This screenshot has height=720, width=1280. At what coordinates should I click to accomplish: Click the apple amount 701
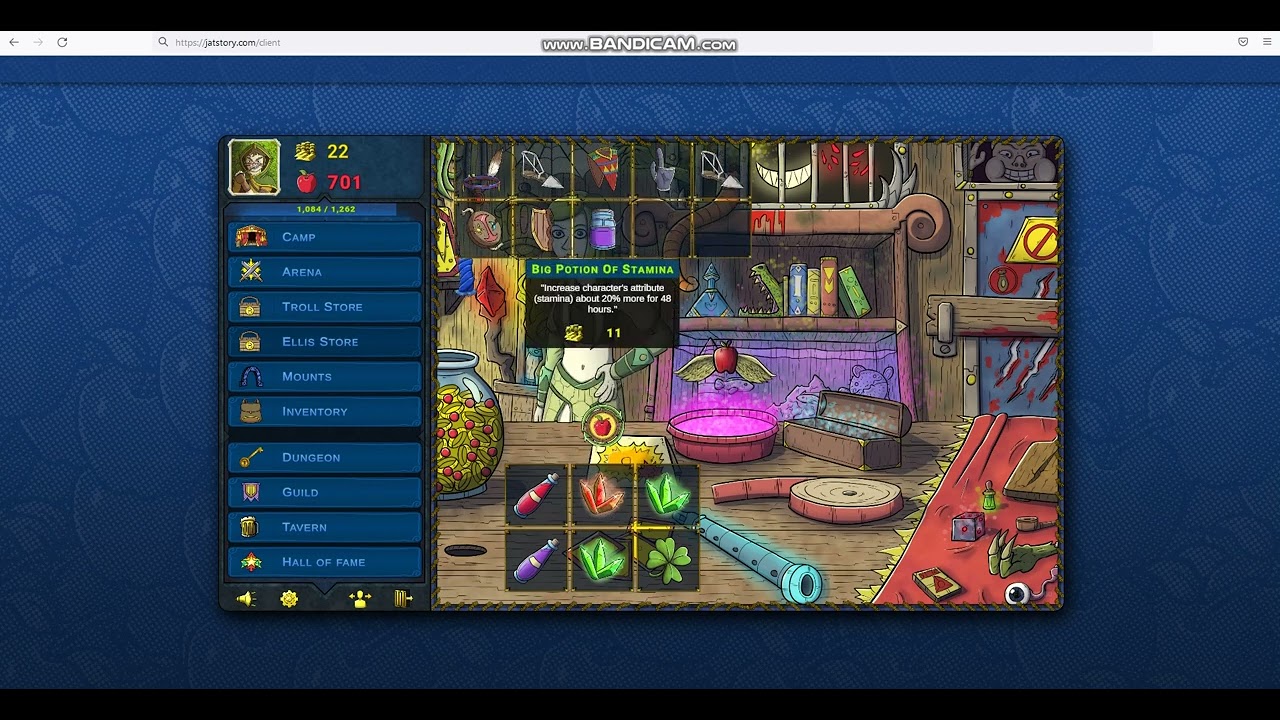(344, 183)
